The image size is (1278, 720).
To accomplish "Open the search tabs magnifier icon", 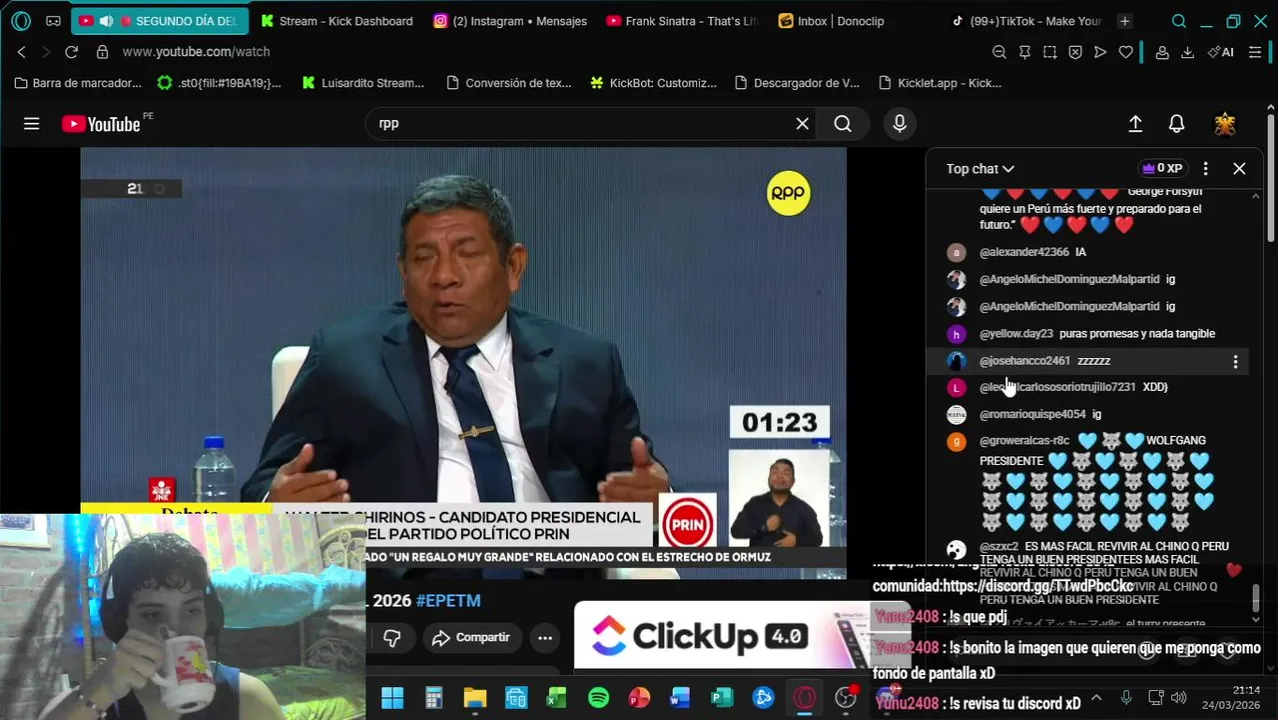I will 1179,21.
